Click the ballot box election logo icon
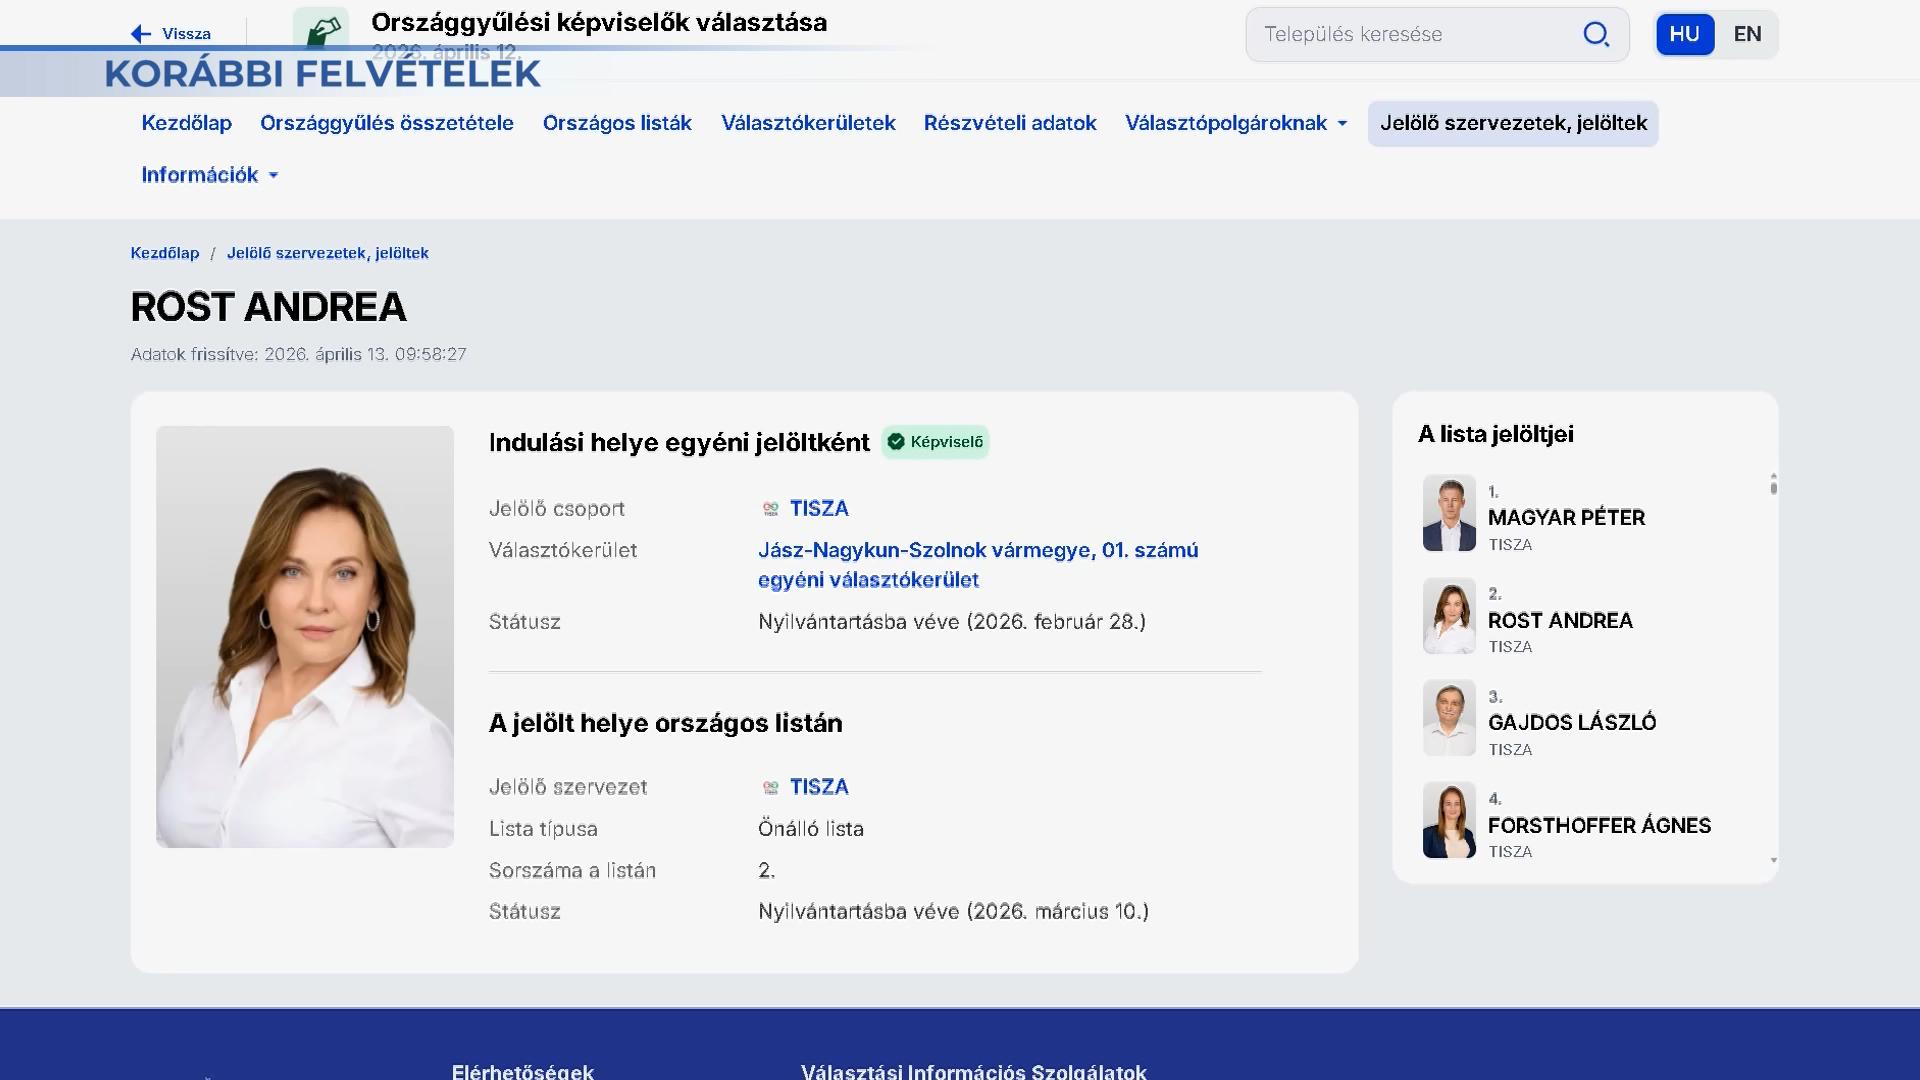This screenshot has height=1080, width=1920. (x=321, y=28)
